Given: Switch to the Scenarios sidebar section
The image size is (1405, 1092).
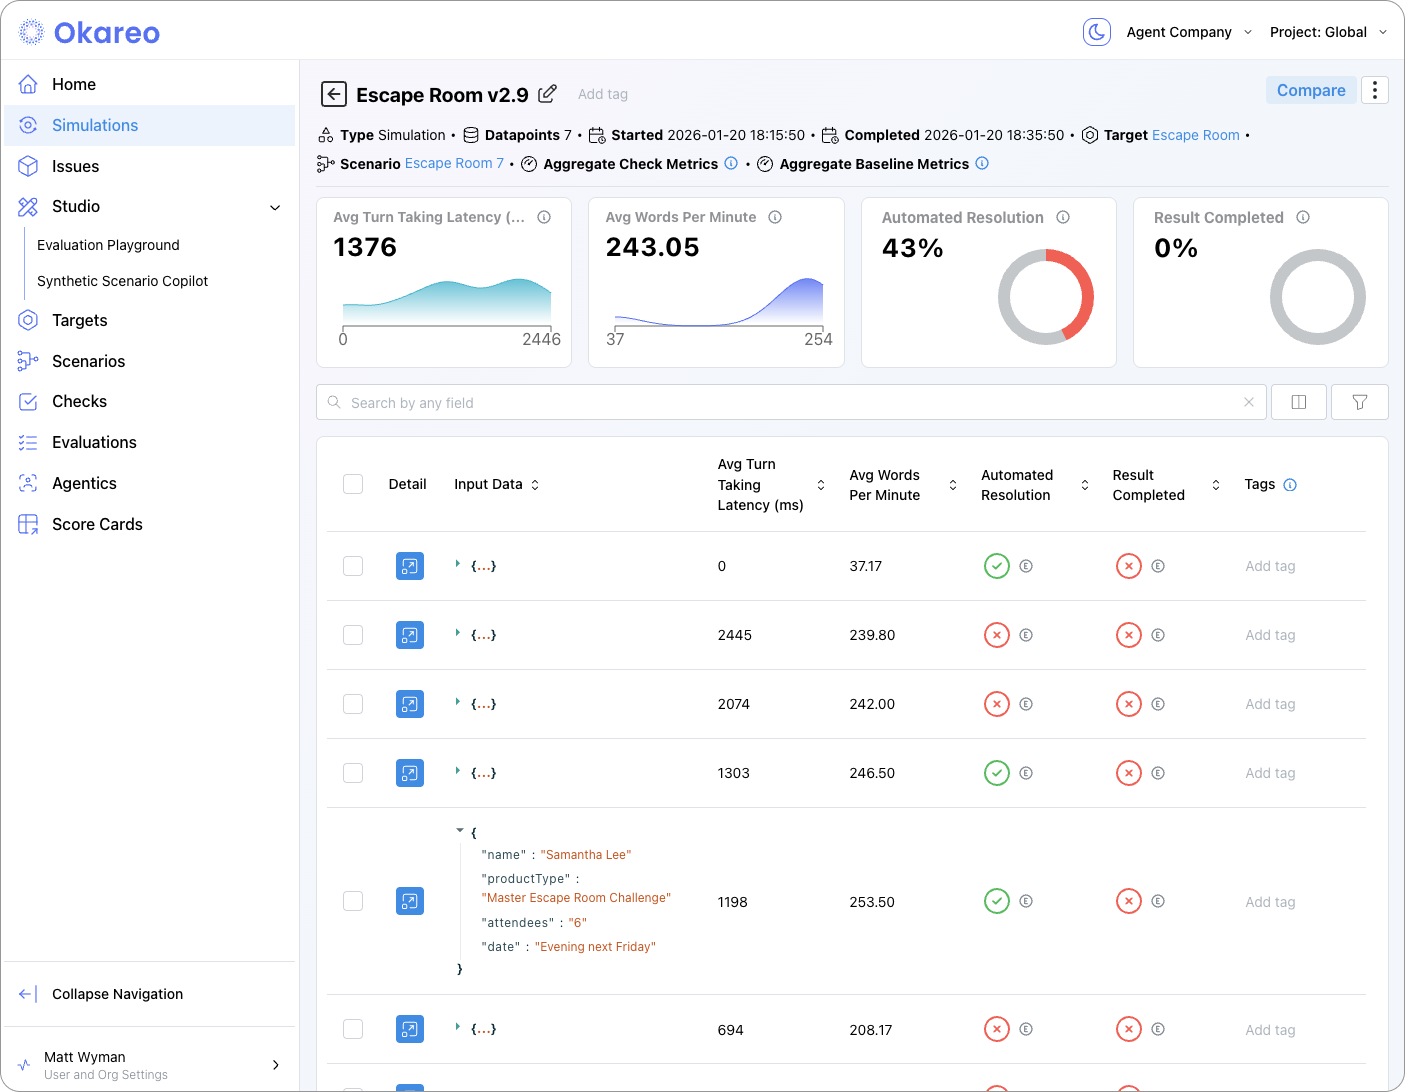Looking at the screenshot, I should (88, 361).
